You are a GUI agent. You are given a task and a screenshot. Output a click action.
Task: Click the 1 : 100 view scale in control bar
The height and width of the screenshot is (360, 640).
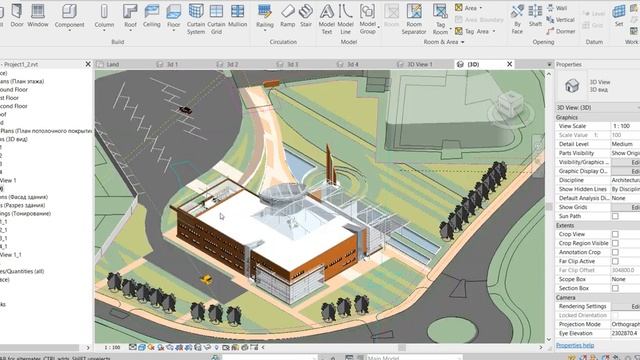click(x=112, y=347)
